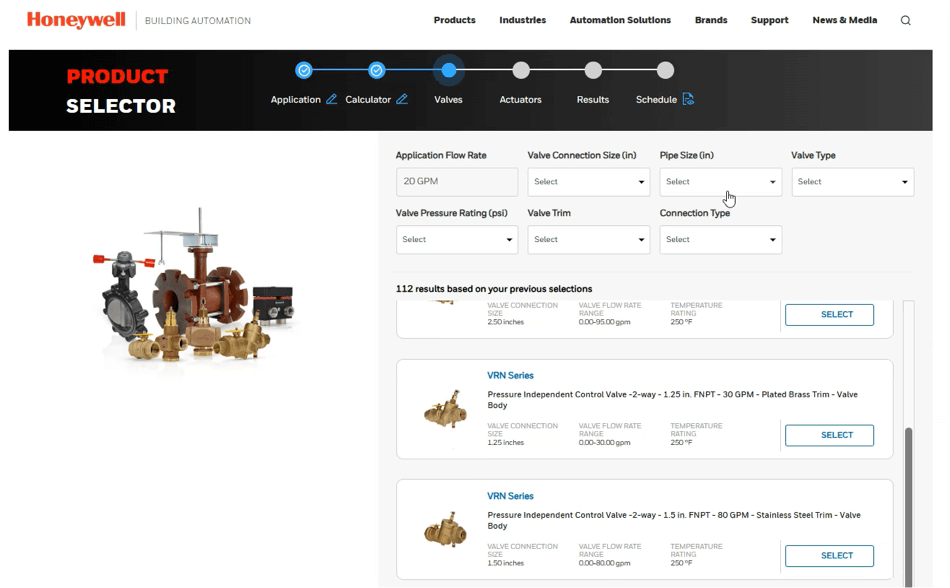Click the '1.25 inches' connection size value
This screenshot has width=950, height=588.
point(505,443)
